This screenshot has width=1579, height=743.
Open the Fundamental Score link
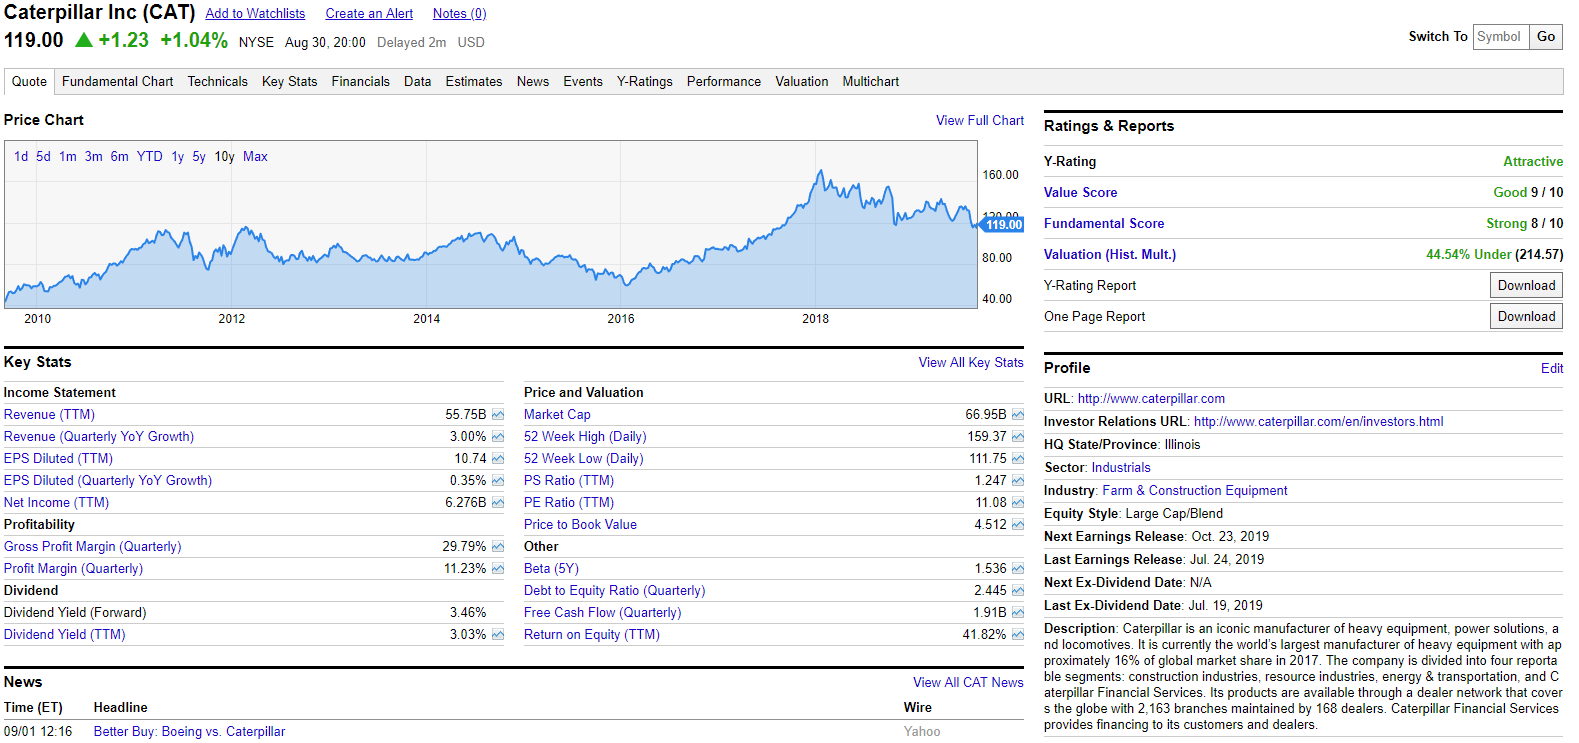pyautogui.click(x=1104, y=223)
